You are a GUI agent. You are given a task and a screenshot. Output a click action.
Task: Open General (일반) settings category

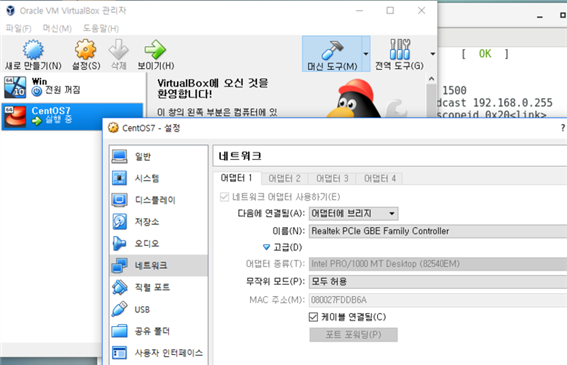click(x=158, y=156)
